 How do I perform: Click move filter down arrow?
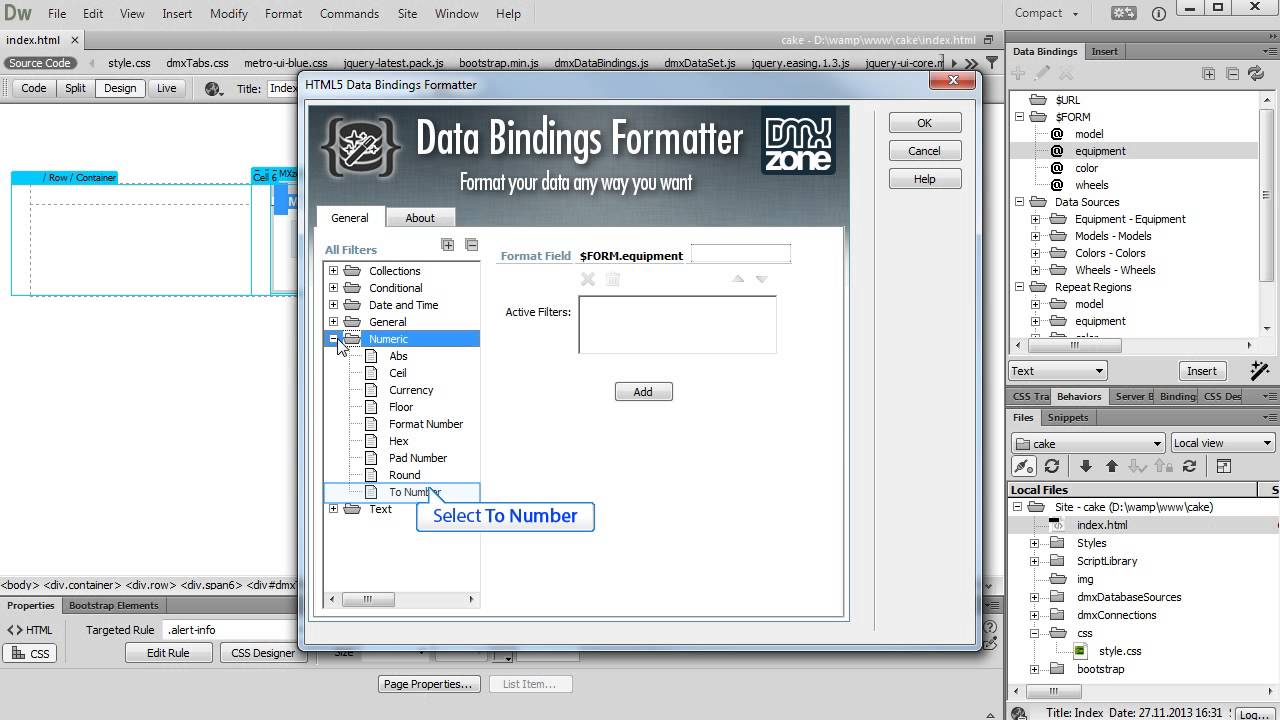tap(762, 279)
